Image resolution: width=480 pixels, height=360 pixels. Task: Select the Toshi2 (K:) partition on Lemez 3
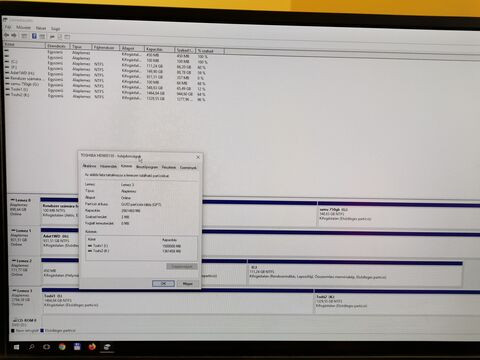coord(397,303)
